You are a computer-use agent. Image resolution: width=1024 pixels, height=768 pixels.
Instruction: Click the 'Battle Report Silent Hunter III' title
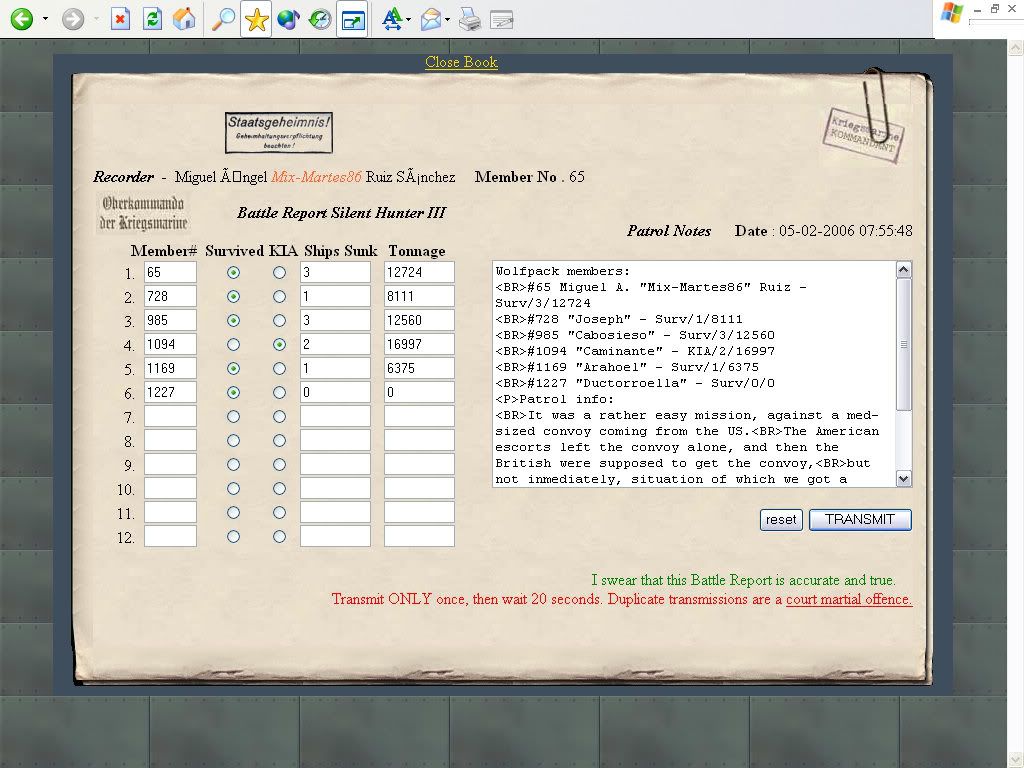point(342,213)
